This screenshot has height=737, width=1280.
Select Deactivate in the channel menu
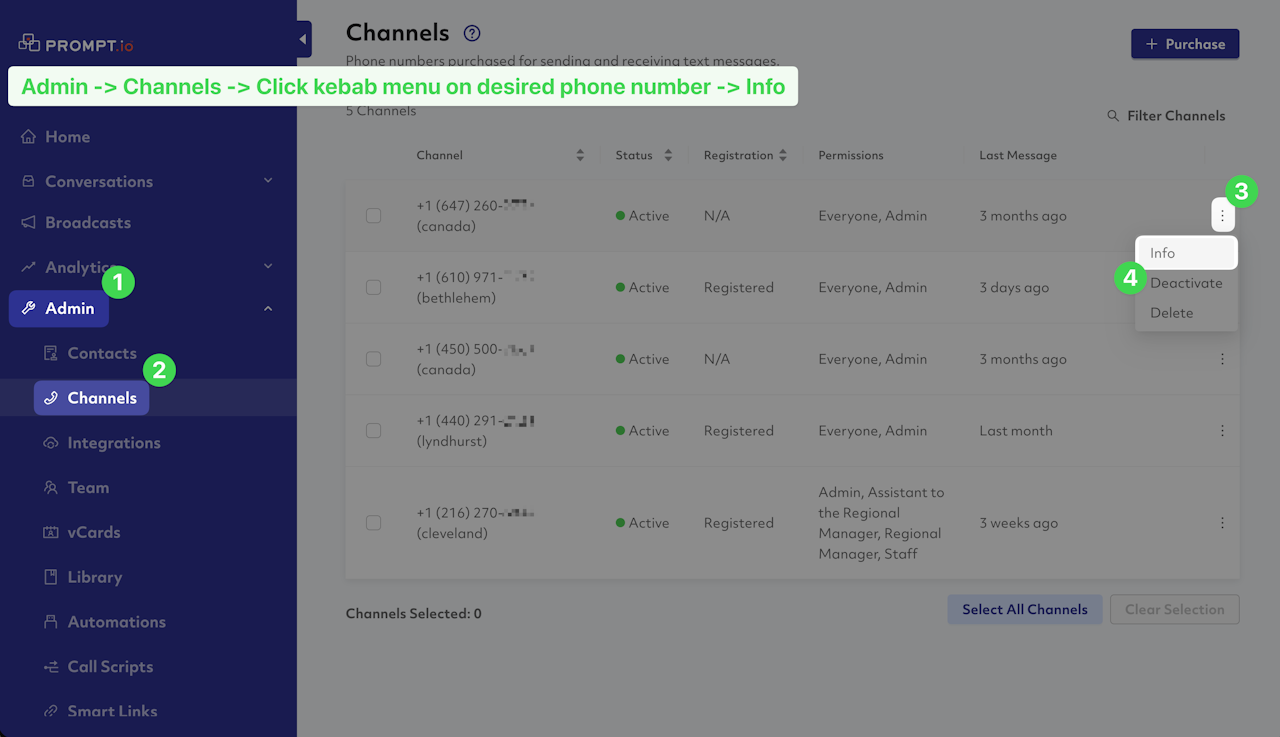pos(1186,283)
